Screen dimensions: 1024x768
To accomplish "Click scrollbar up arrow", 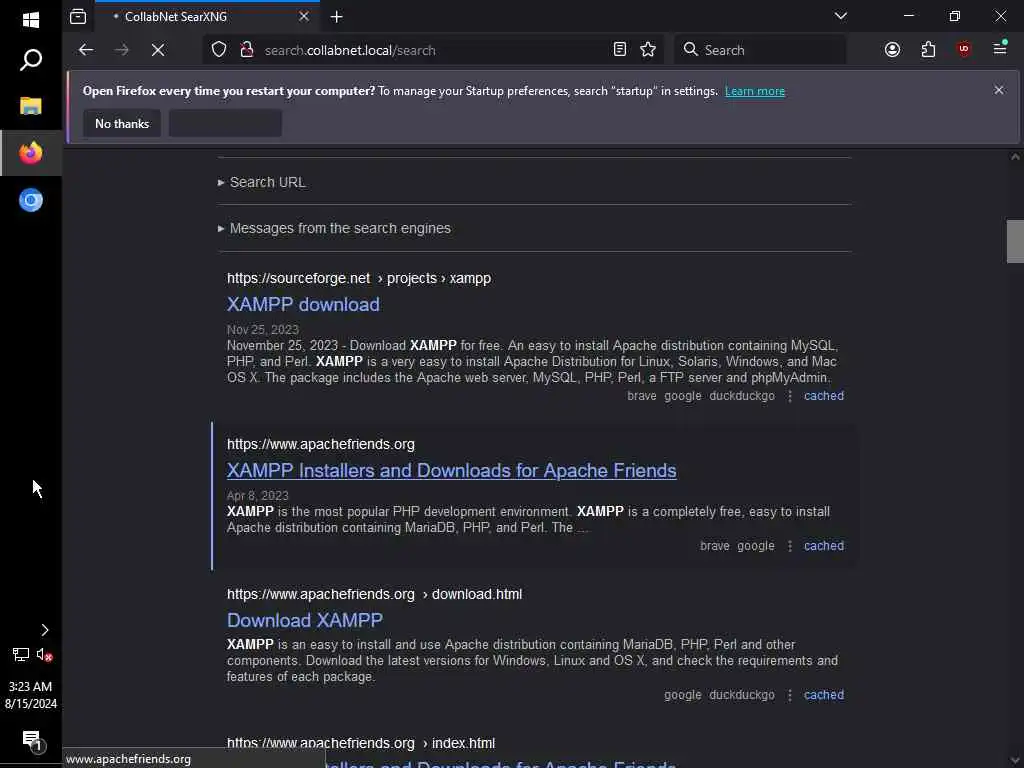I will [x=1015, y=157].
